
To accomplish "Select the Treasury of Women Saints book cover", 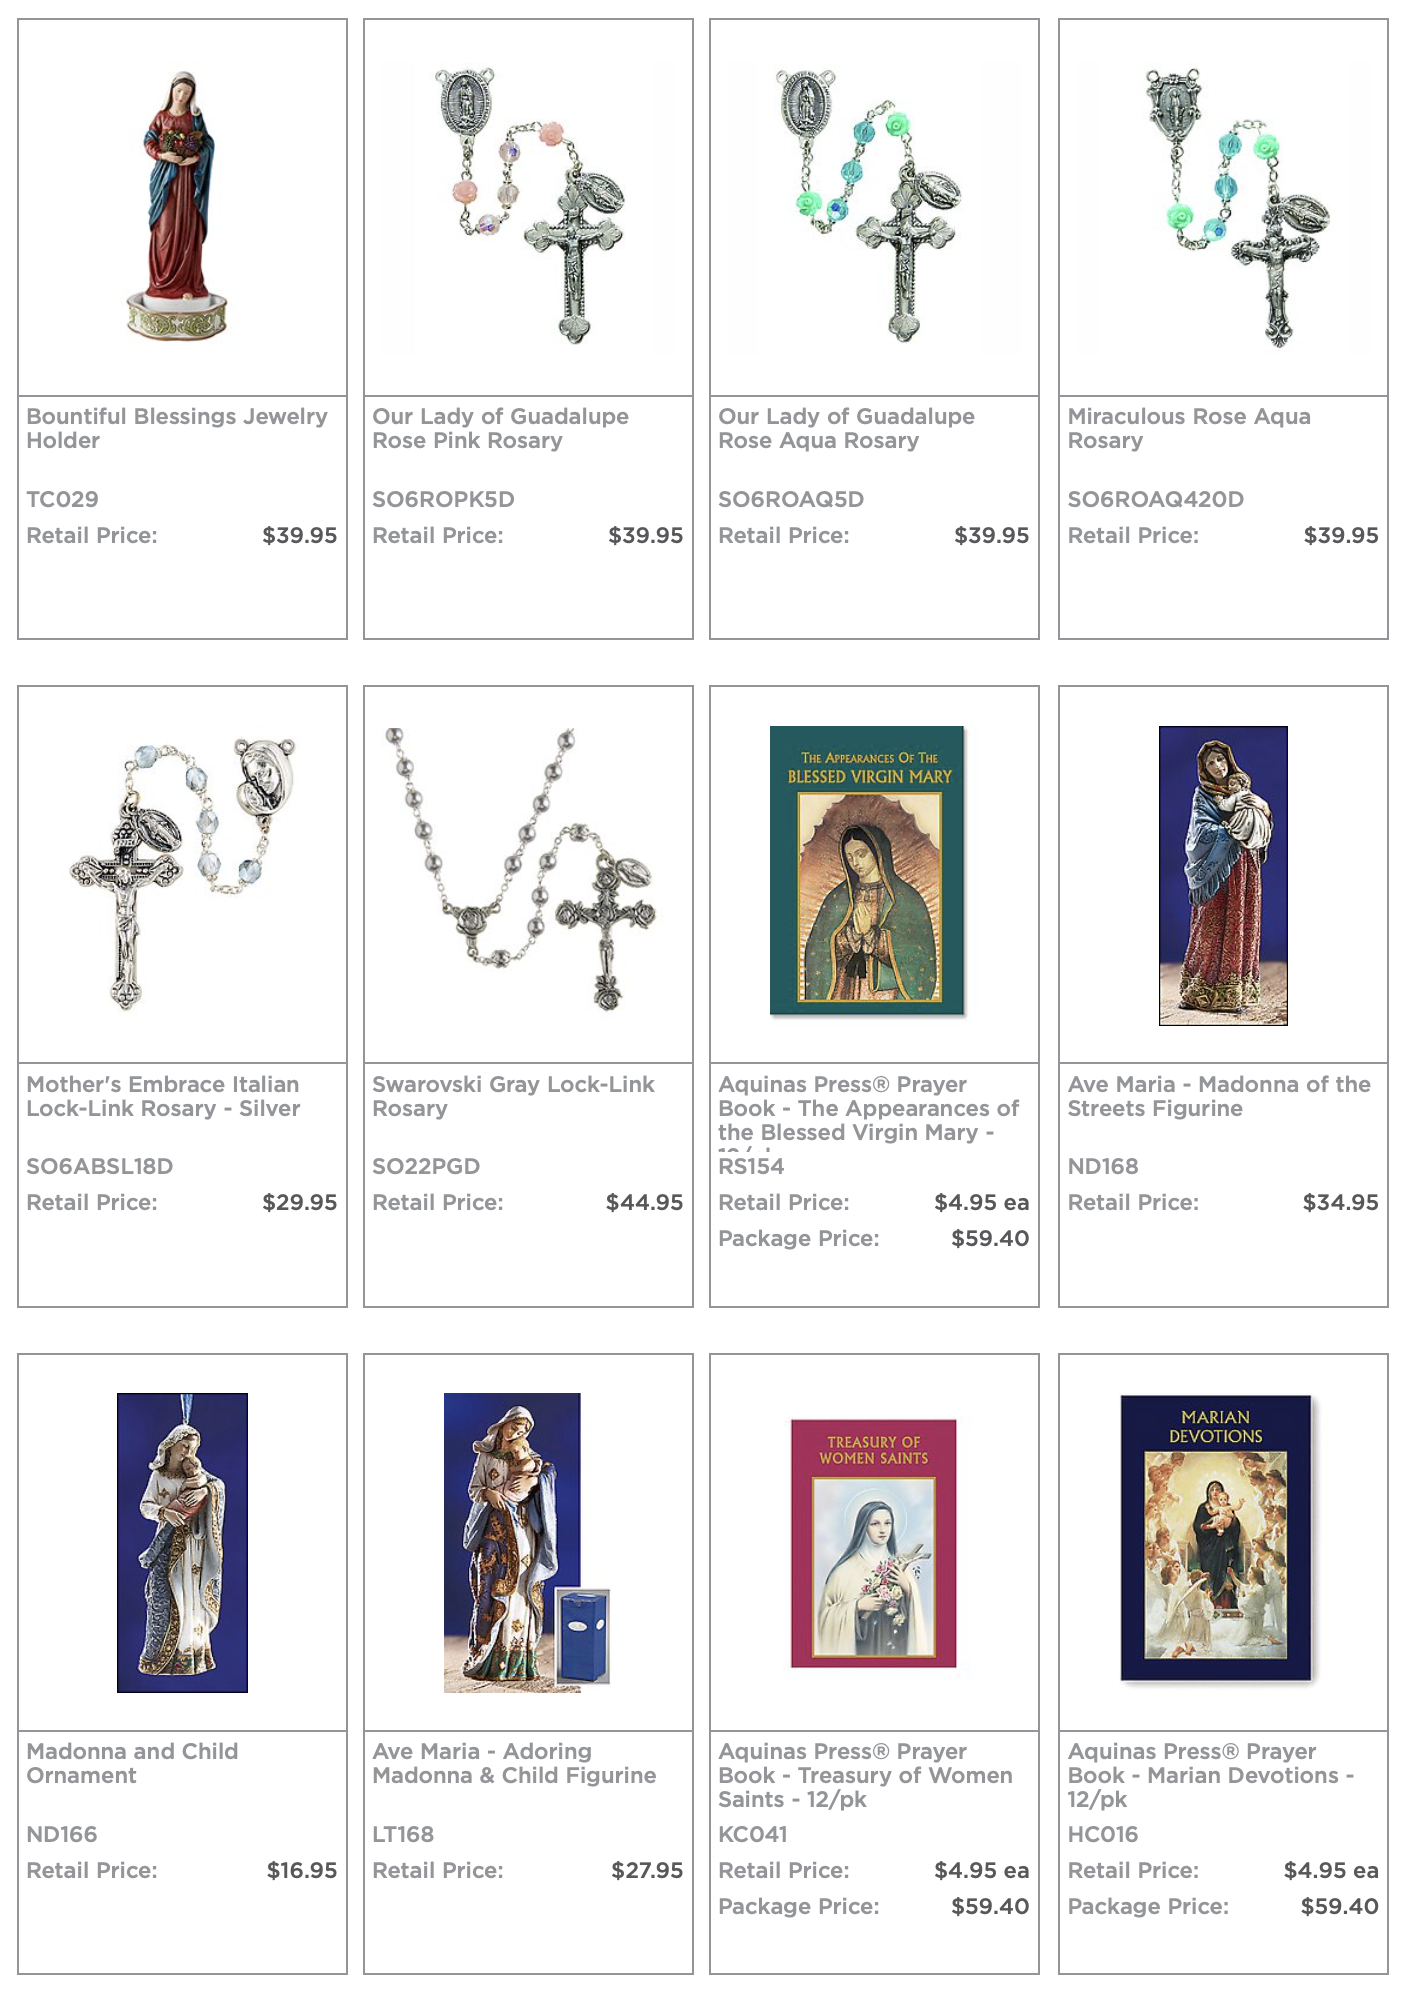I will (x=873, y=1543).
